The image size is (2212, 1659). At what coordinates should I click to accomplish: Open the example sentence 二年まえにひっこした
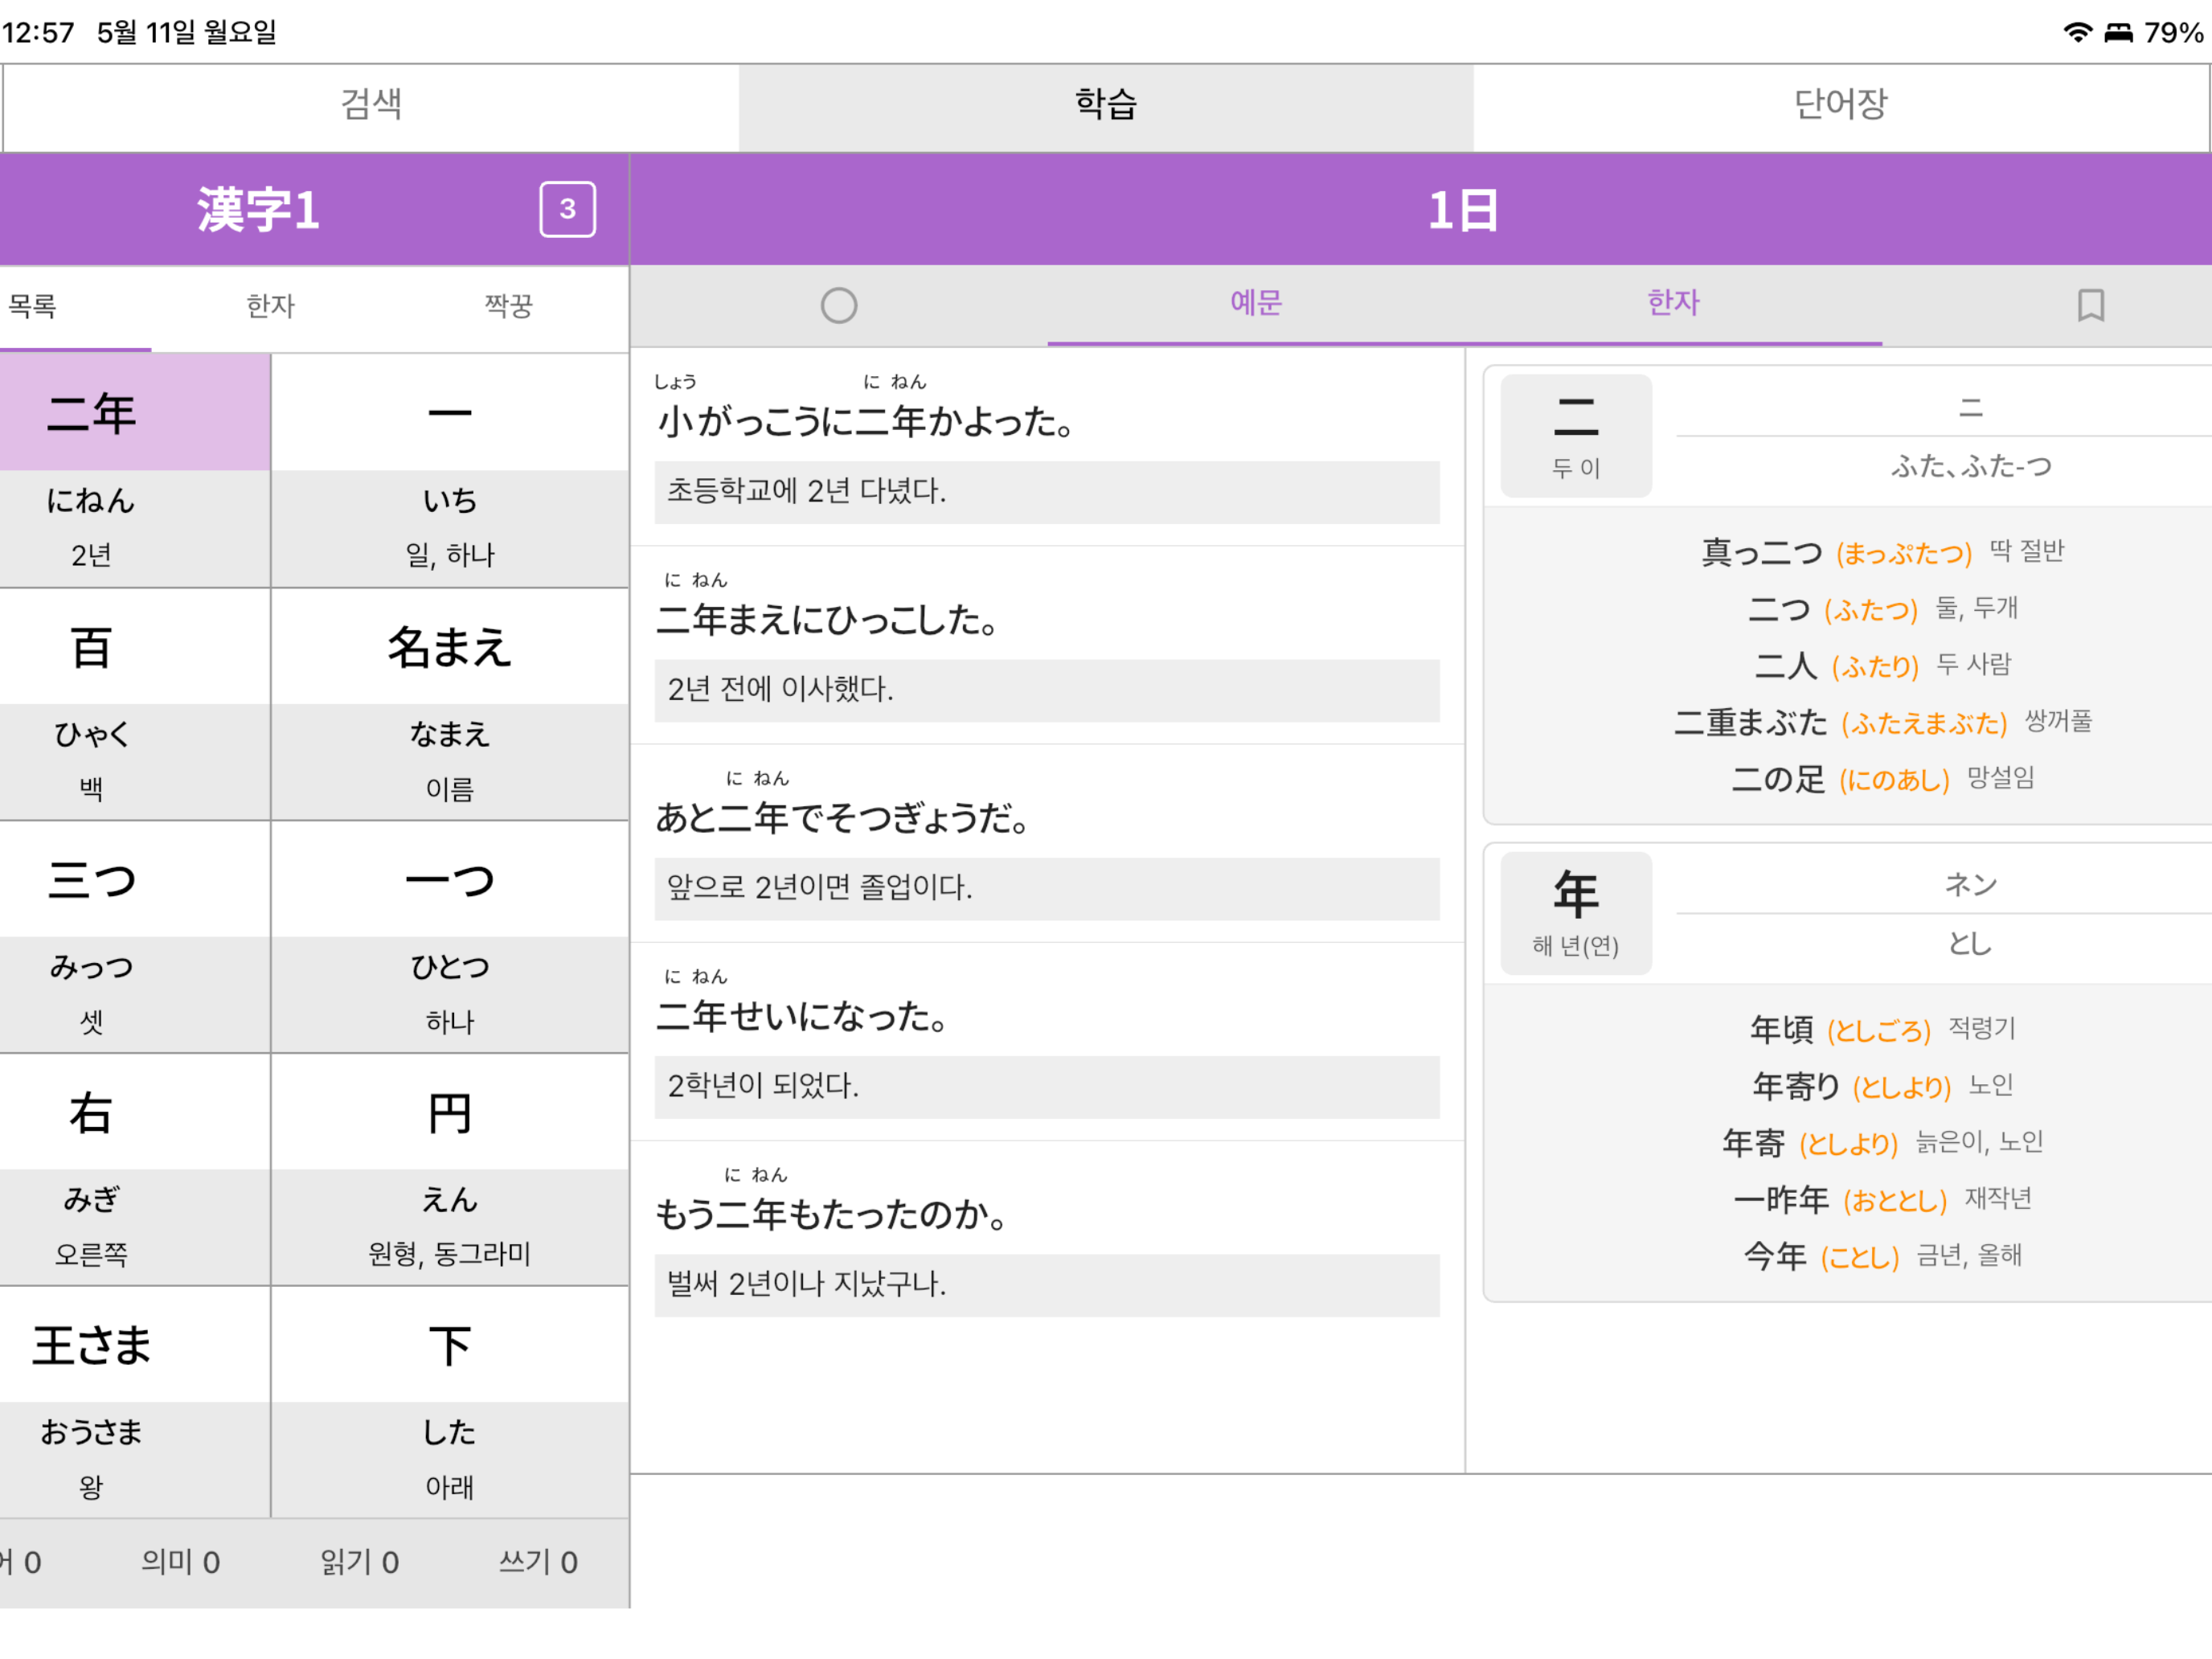(x=1047, y=645)
